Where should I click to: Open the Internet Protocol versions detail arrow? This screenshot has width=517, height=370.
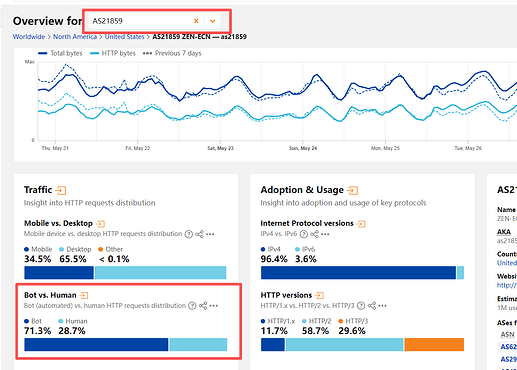pyautogui.click(x=361, y=224)
